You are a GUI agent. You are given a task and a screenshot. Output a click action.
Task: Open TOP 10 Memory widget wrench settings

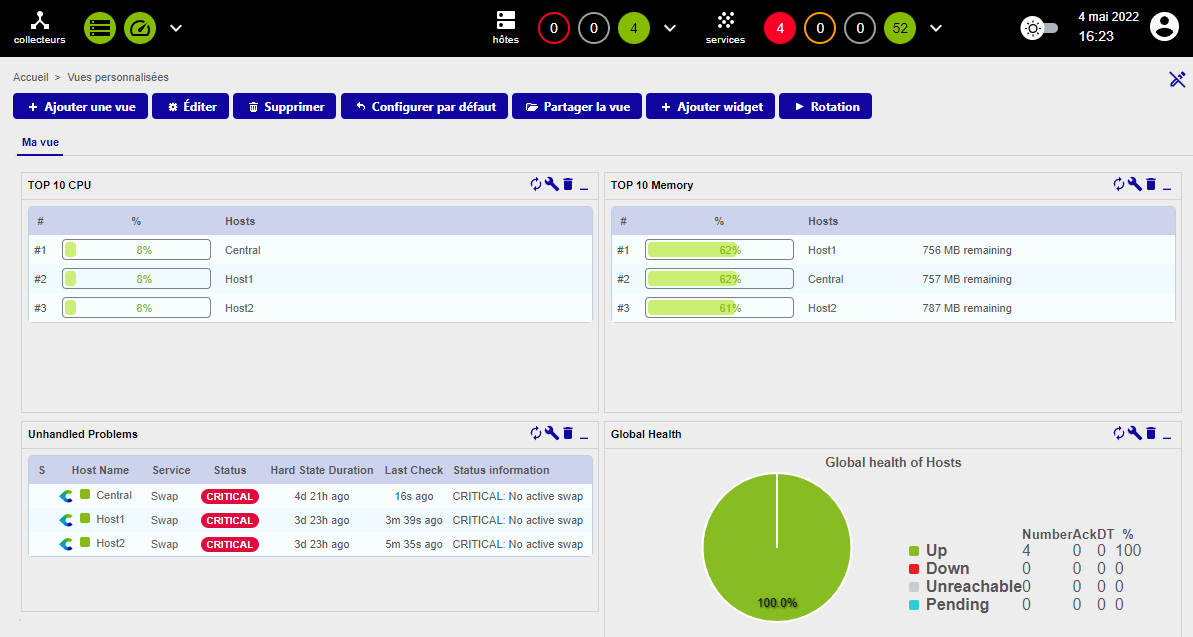click(1134, 184)
